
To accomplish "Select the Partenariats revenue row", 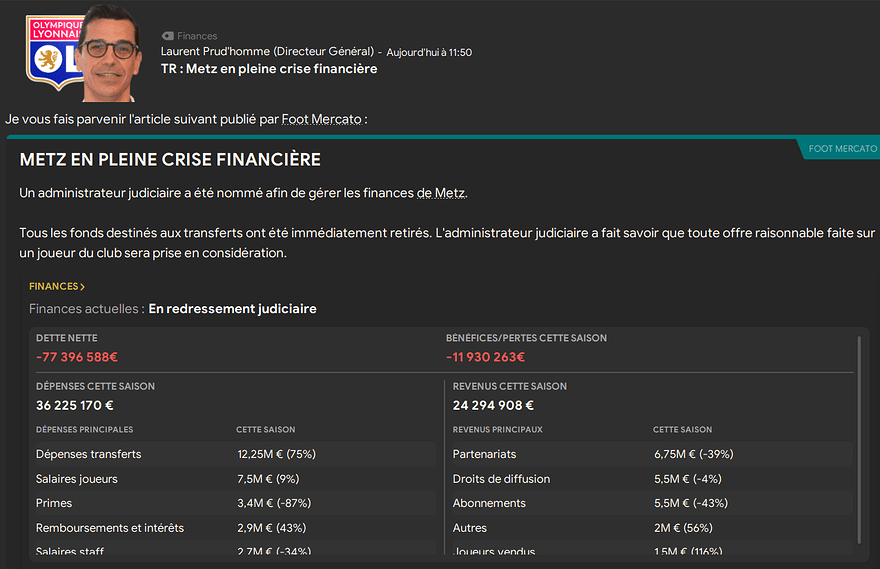I will coord(652,454).
